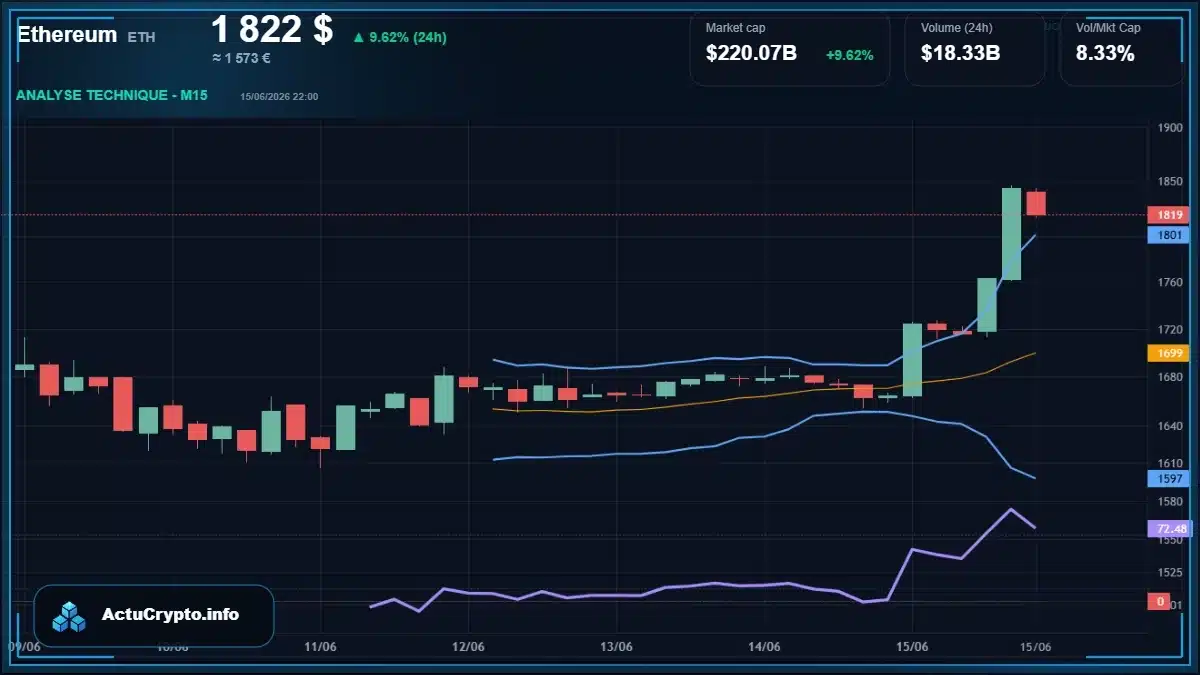Click the 8.33% Vol/Mkt Cap value
The image size is (1200, 675).
point(1105,54)
